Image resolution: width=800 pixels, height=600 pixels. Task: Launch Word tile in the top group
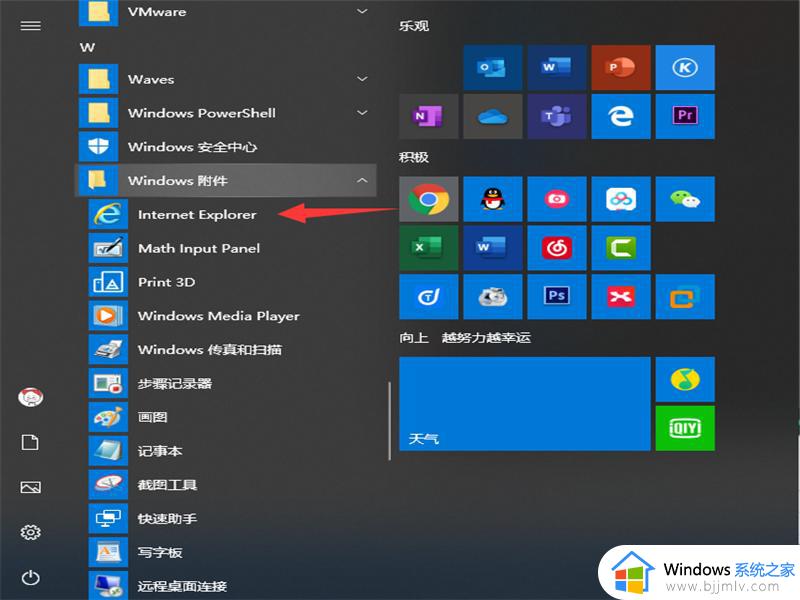click(x=557, y=67)
